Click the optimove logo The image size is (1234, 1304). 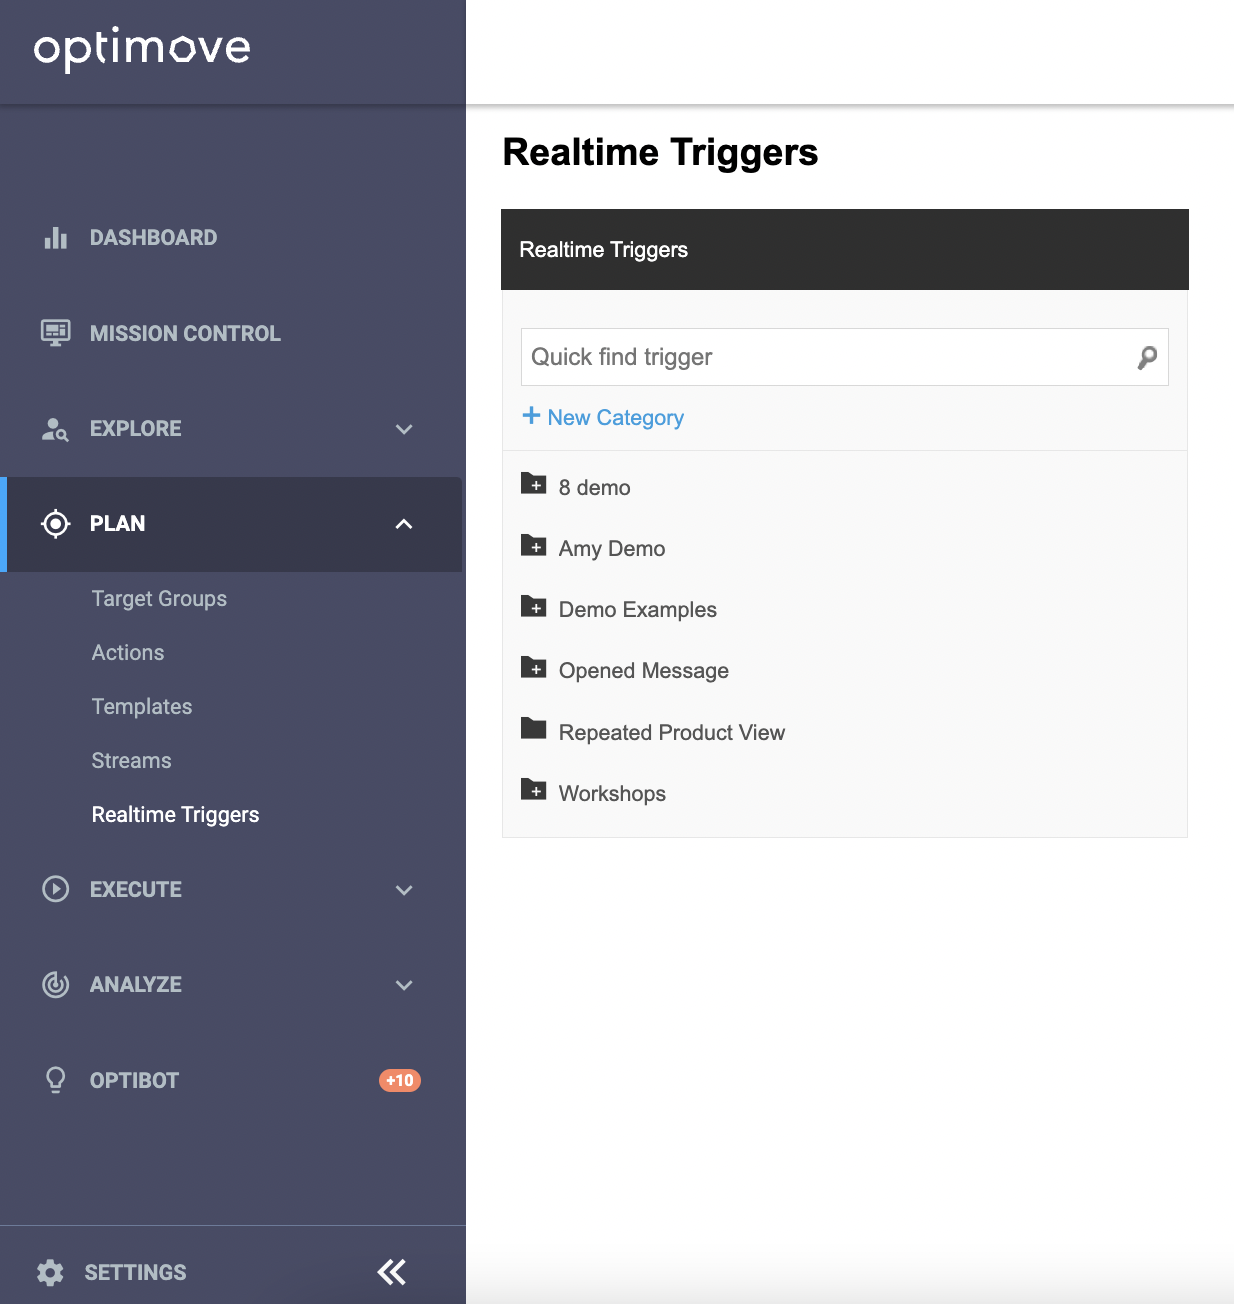142,49
